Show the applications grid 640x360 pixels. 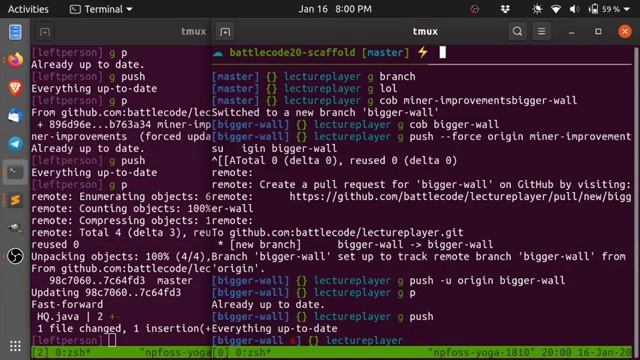pyautogui.click(x=15, y=346)
